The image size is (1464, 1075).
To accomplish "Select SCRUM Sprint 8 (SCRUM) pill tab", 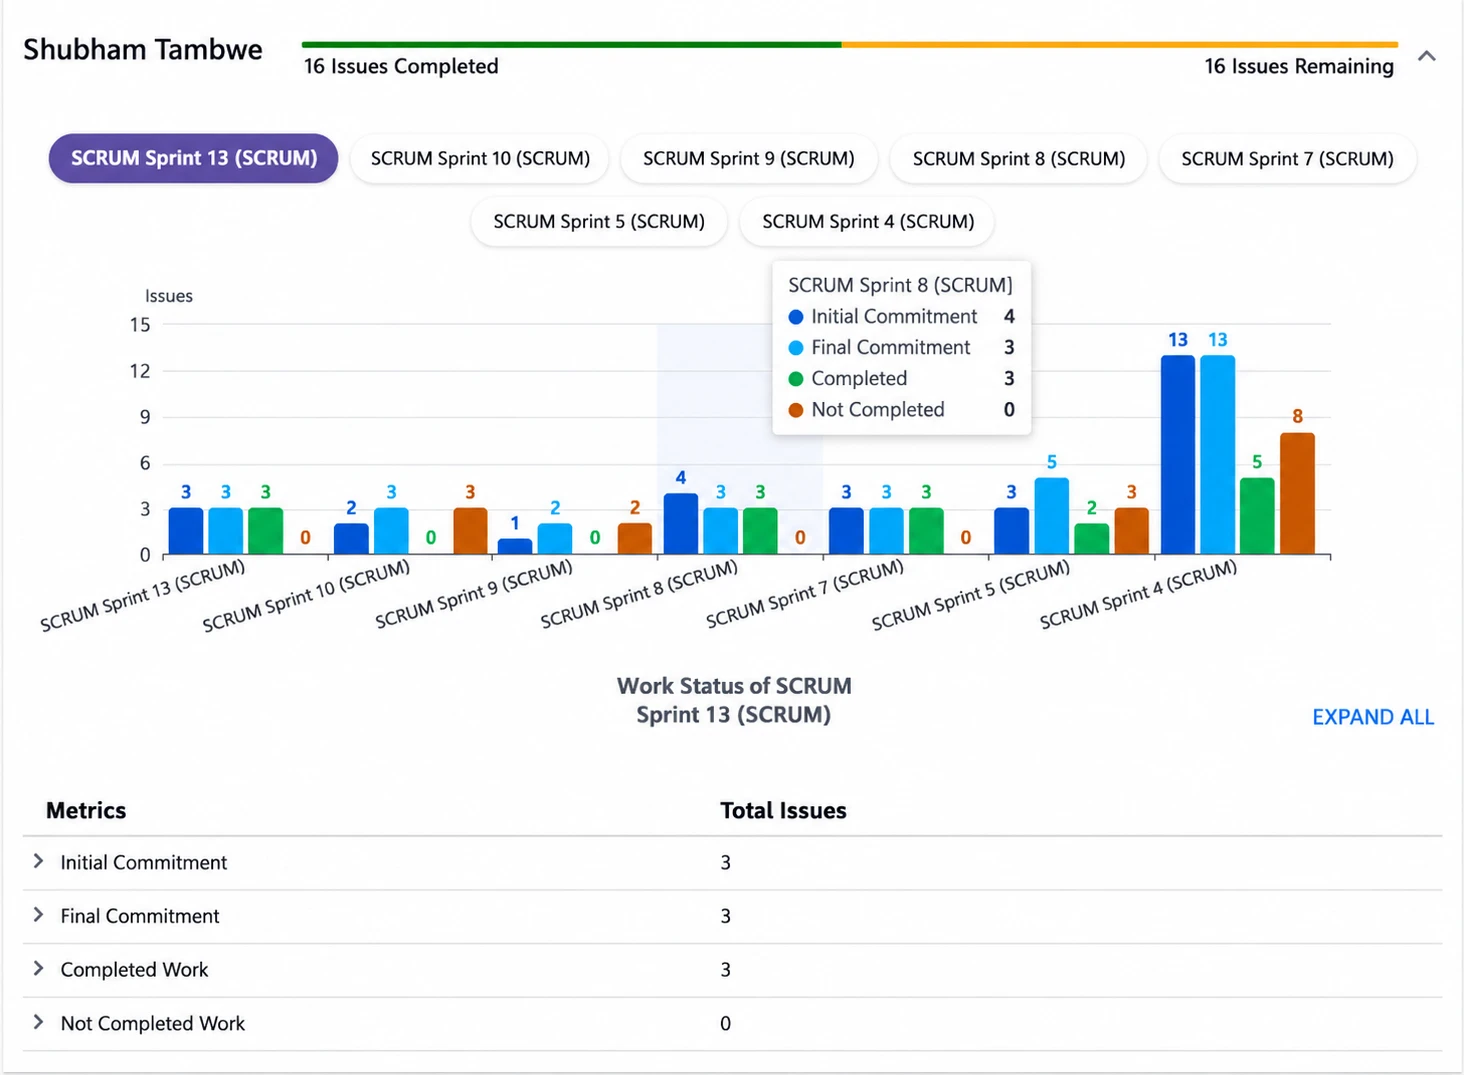I will point(1019,158).
